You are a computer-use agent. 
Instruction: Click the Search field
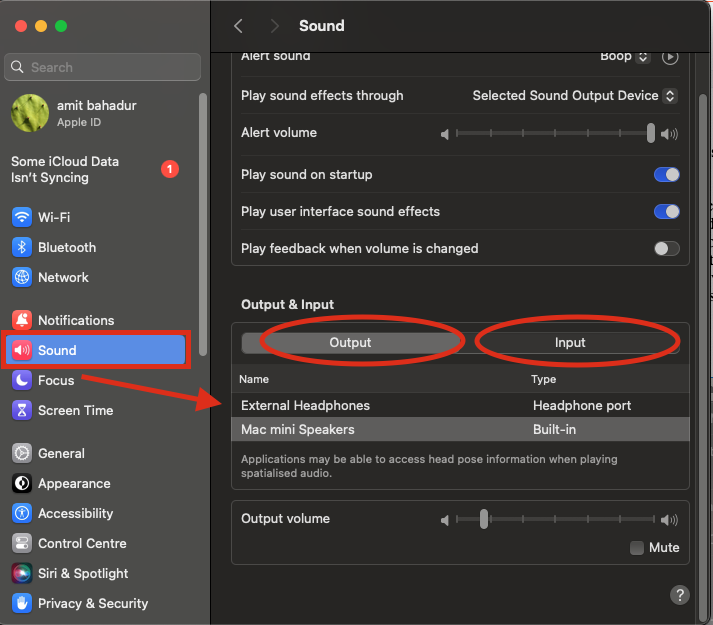pos(102,67)
